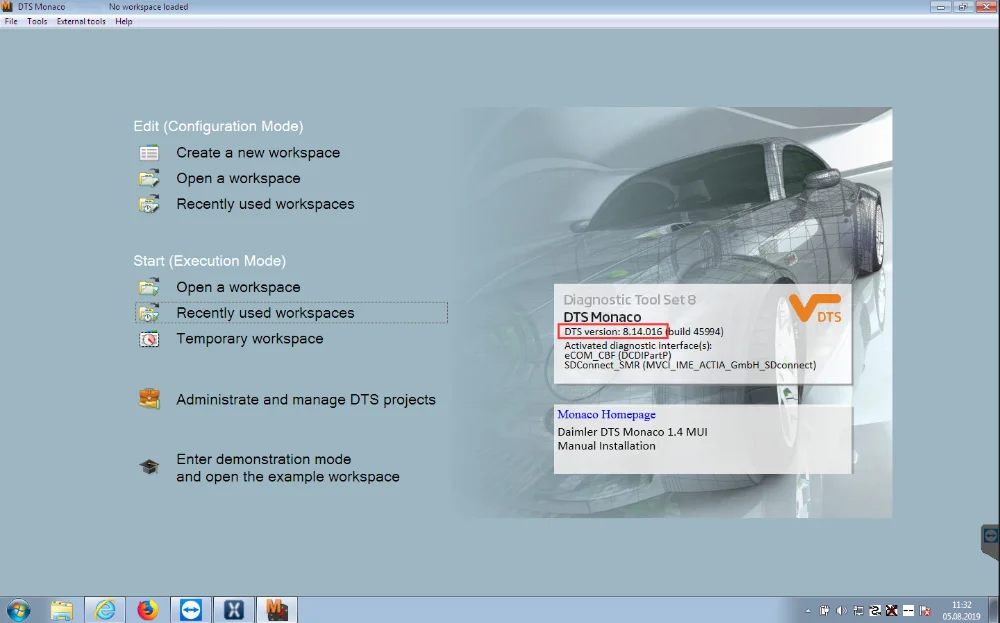Screen dimensions: 1000x623
Task: Open TeamViewer from the taskbar
Action: coord(191,610)
